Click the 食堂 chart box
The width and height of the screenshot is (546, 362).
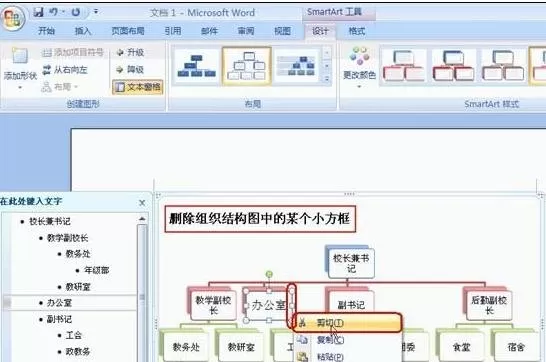tap(461, 347)
